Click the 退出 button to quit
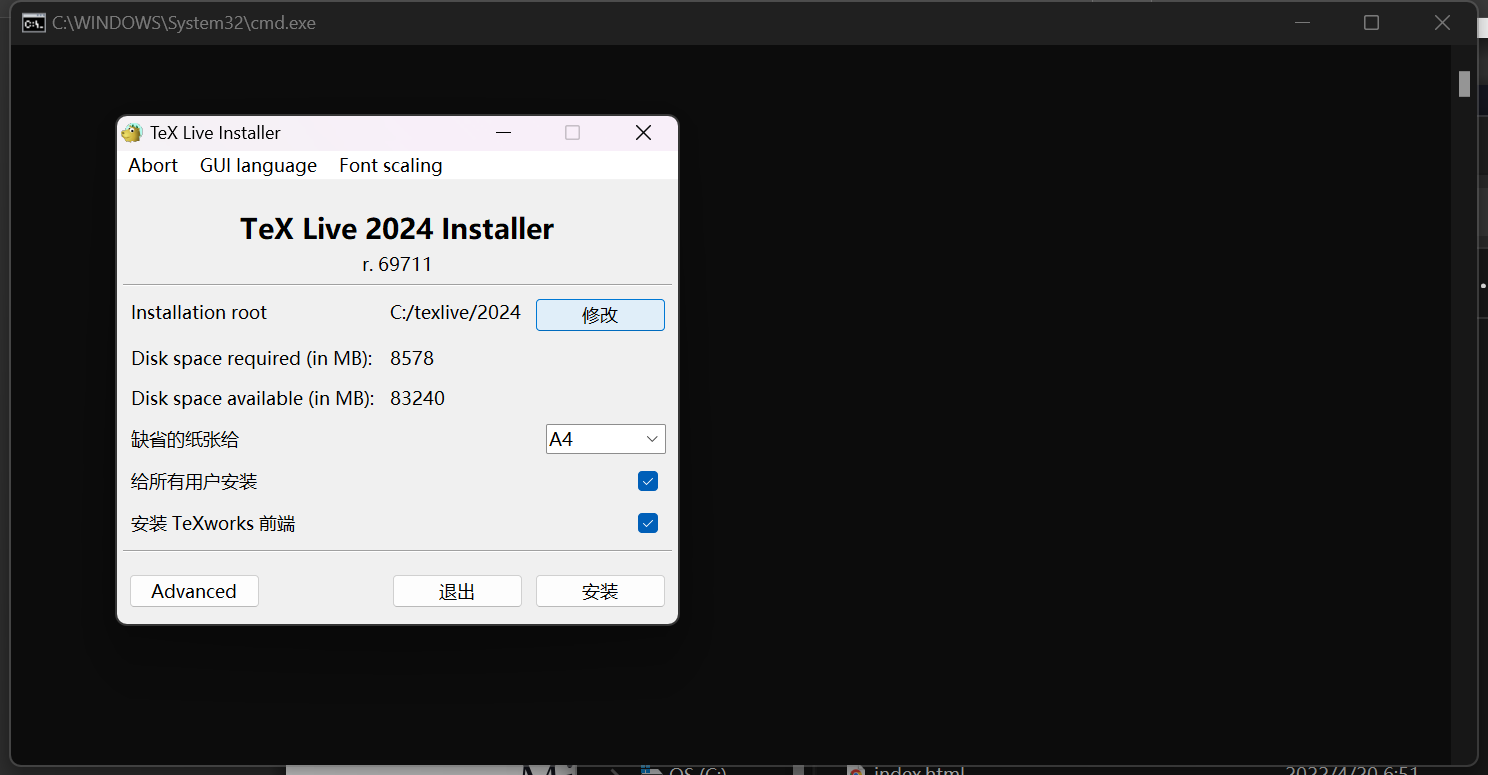The image size is (1488, 775). (457, 591)
